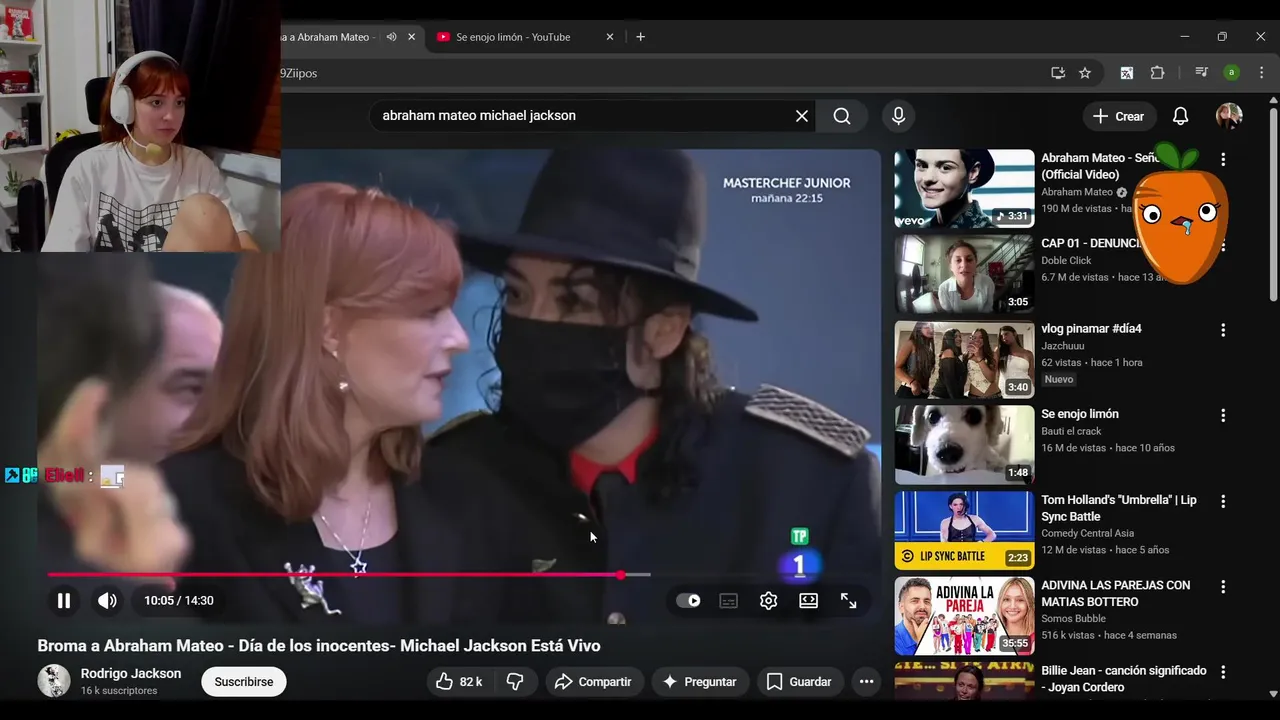Open 'ADIVINA LAS PAREJAS' video thumbnail

pos(964,616)
